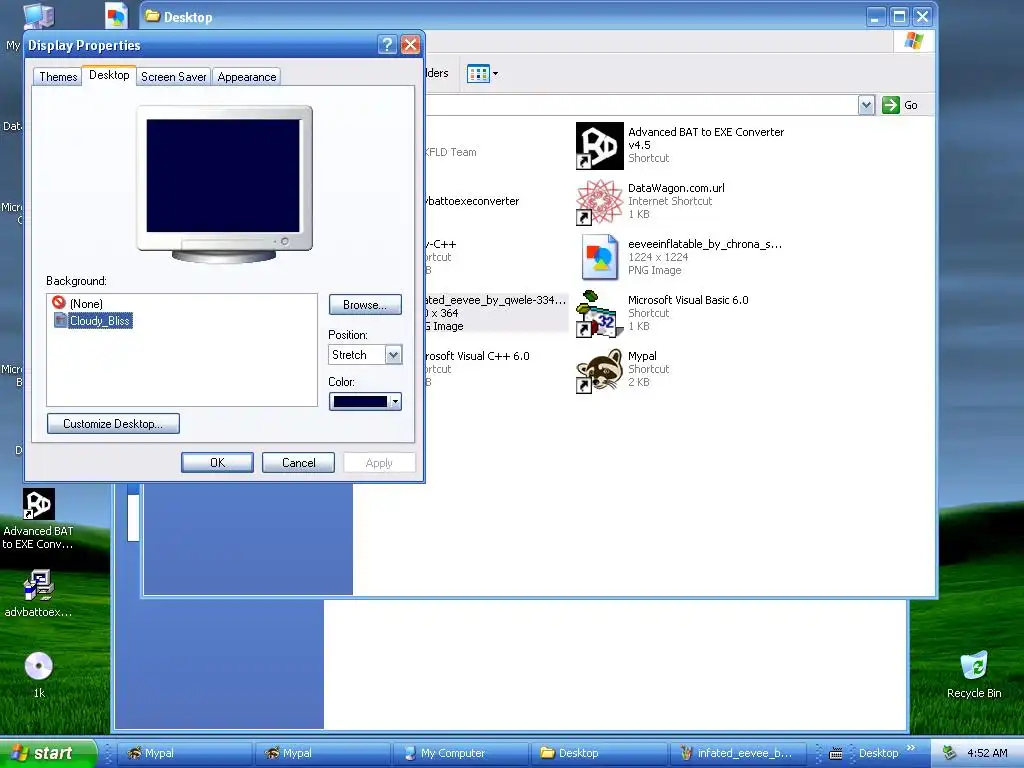1024x768 pixels.
Task: Click the clock showing 4:52 AM
Action: [x=987, y=753]
